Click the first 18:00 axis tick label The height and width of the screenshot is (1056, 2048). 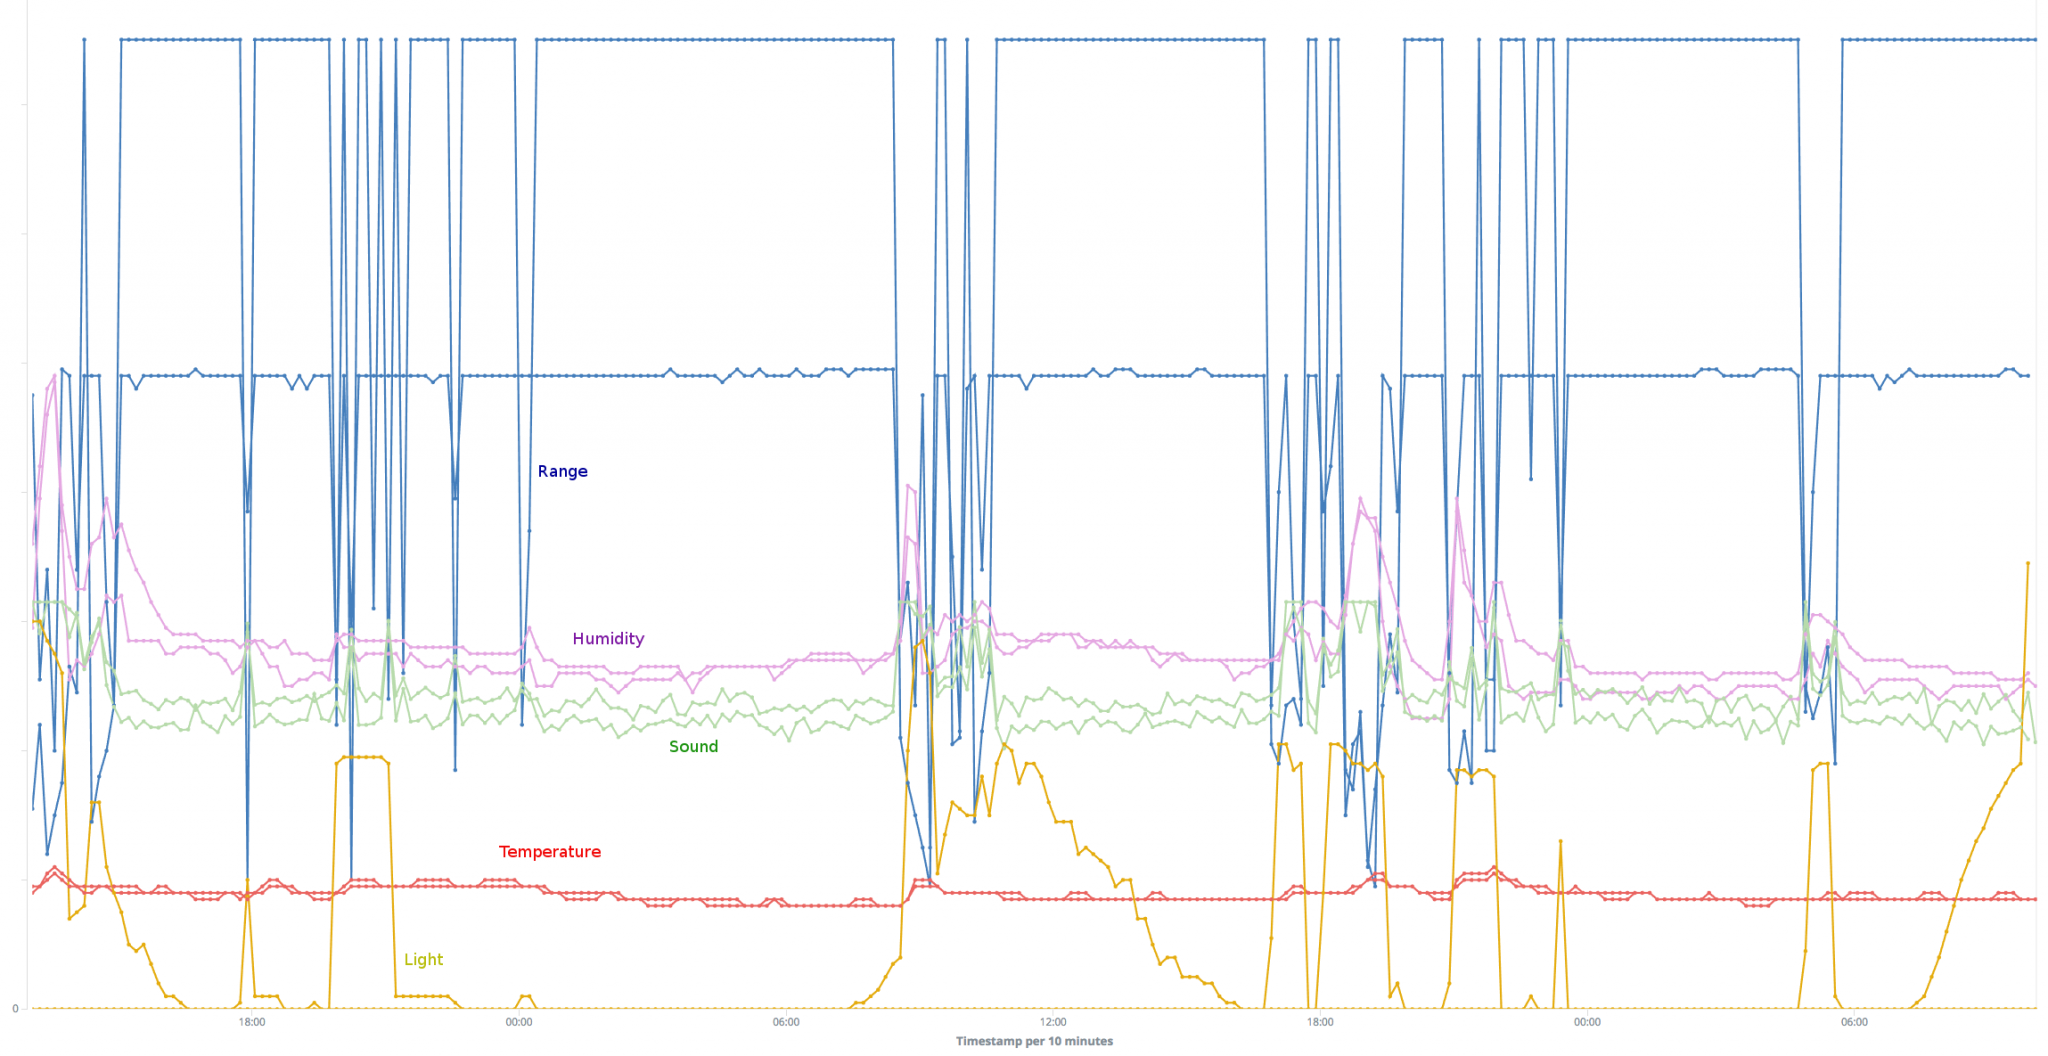251,1022
